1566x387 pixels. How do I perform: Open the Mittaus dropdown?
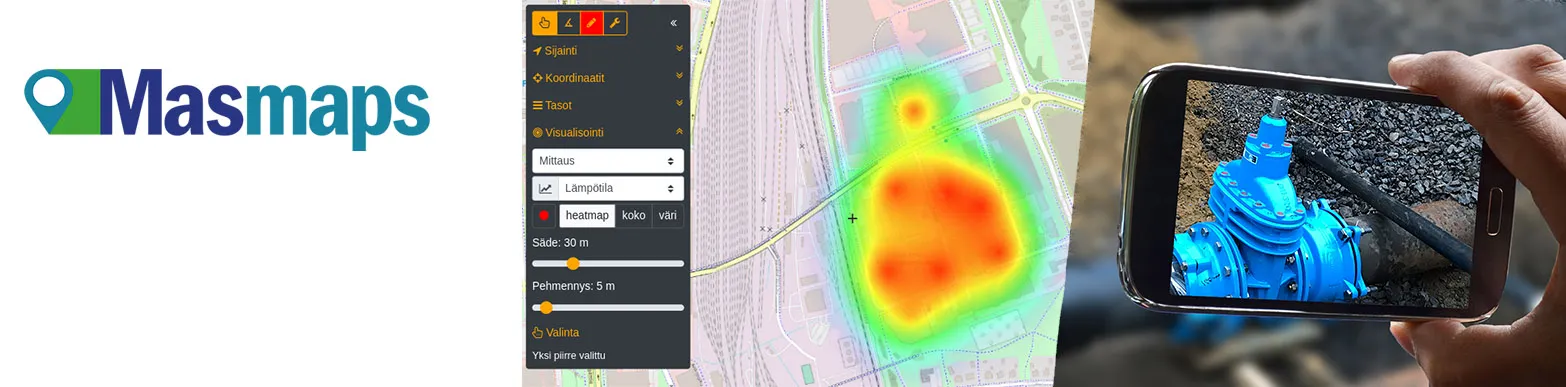608,160
